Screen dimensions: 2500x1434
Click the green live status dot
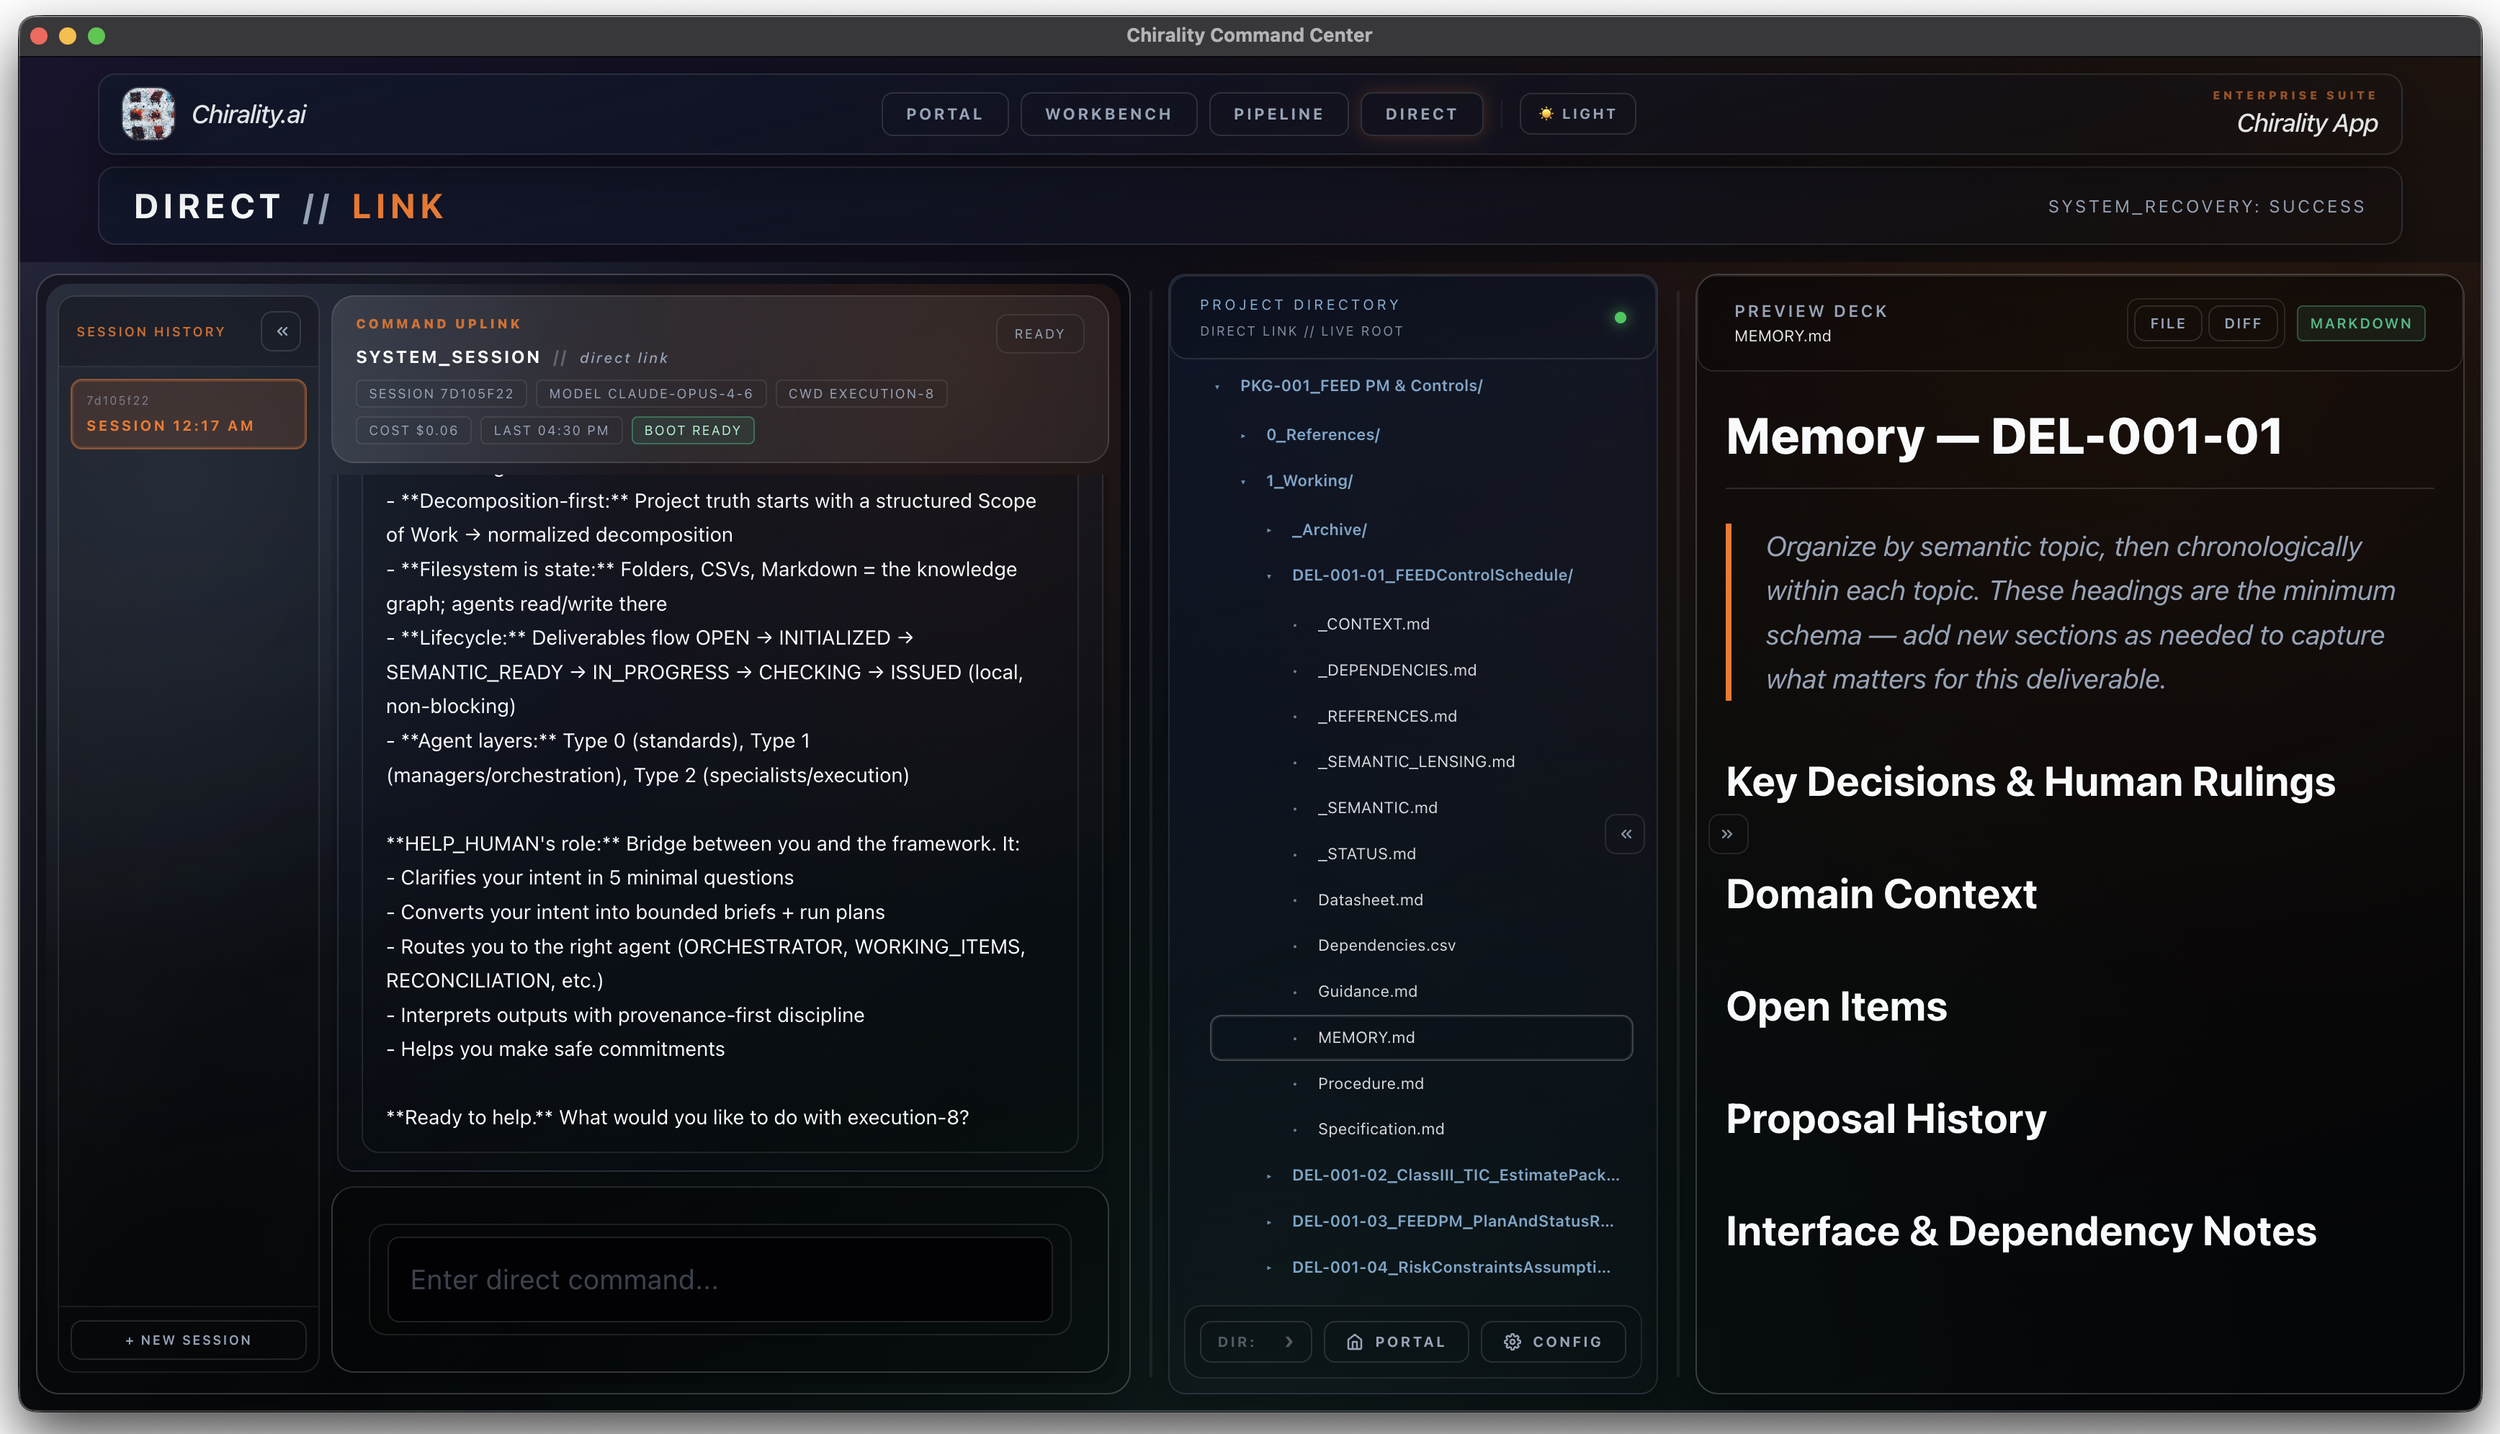(1620, 318)
